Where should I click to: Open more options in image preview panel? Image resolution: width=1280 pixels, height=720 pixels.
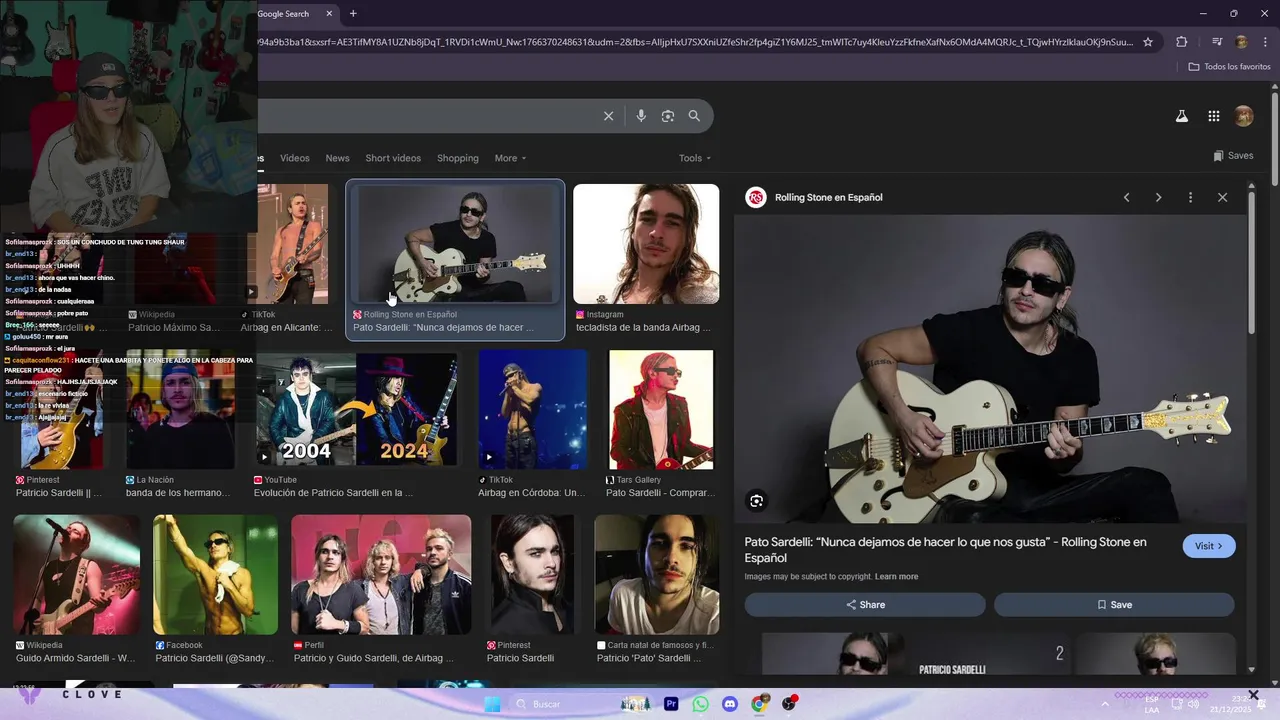[1190, 198]
